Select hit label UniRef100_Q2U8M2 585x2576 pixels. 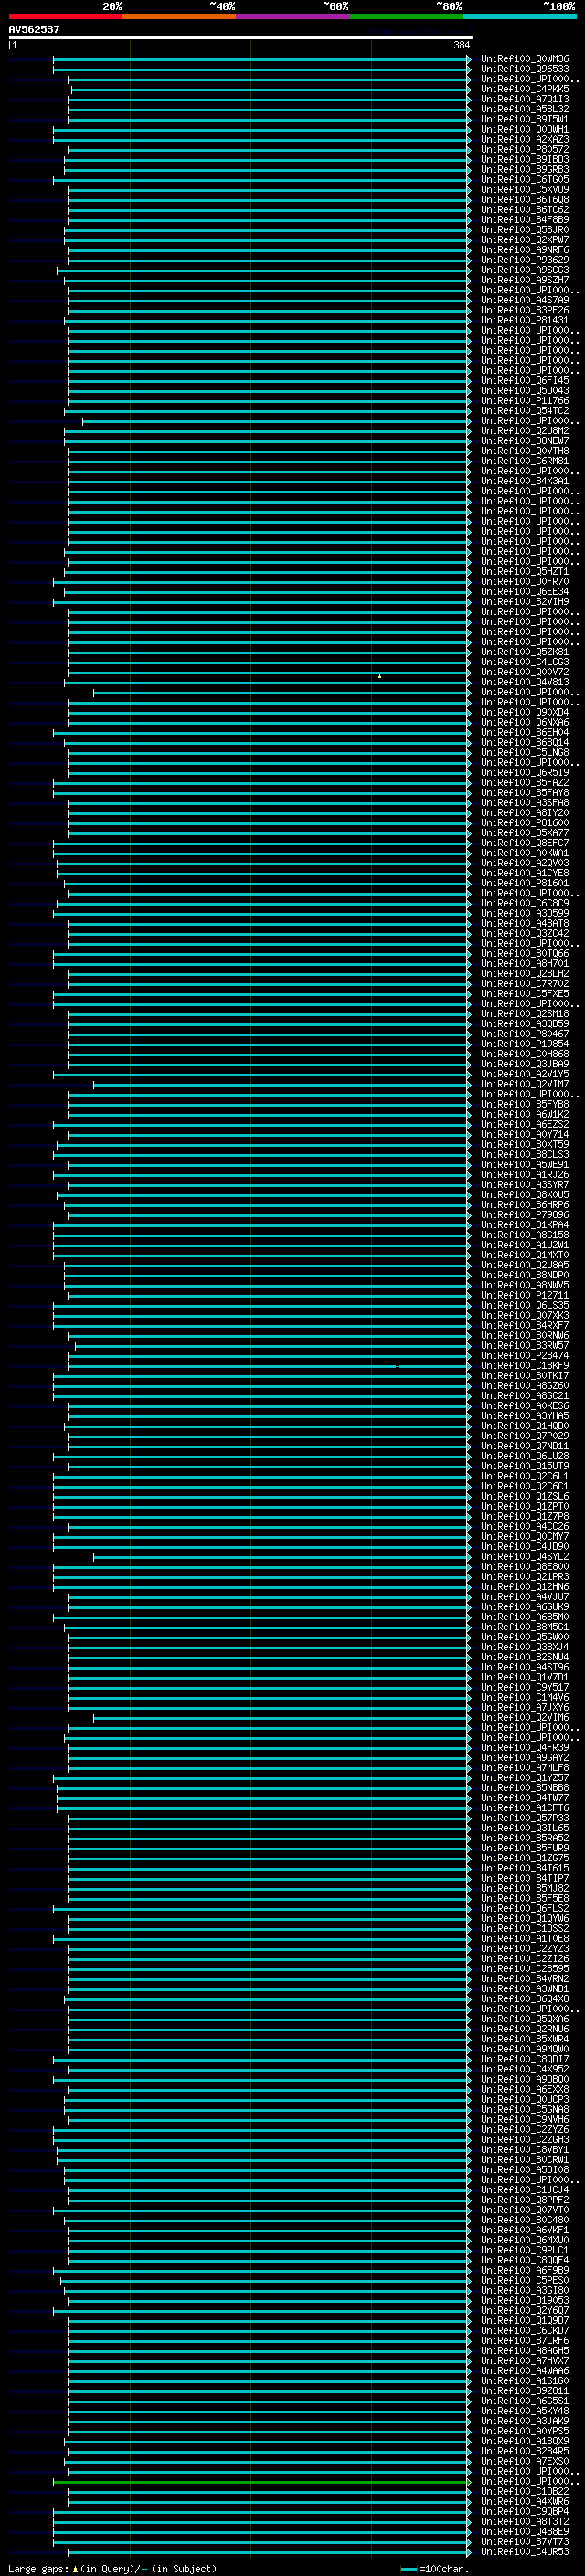(x=525, y=430)
